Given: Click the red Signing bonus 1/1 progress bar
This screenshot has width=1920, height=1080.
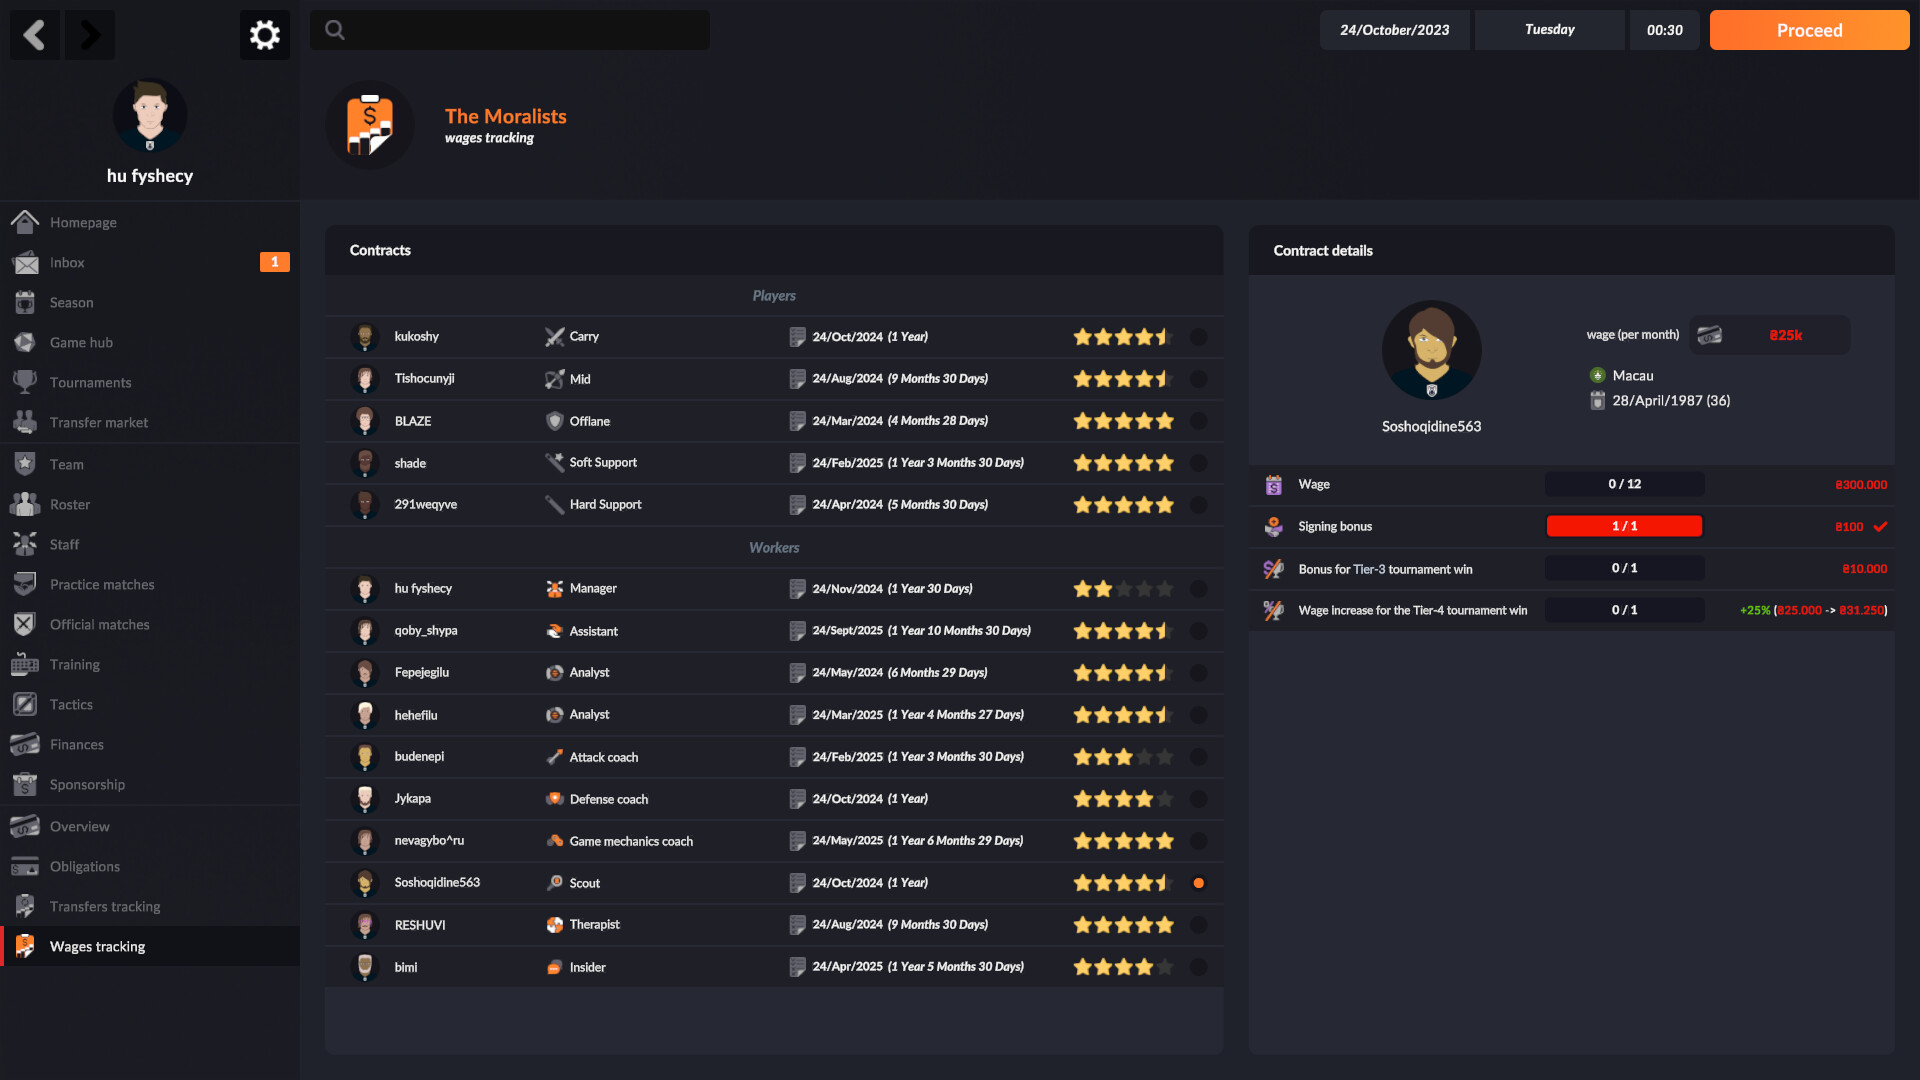Looking at the screenshot, I should point(1624,526).
